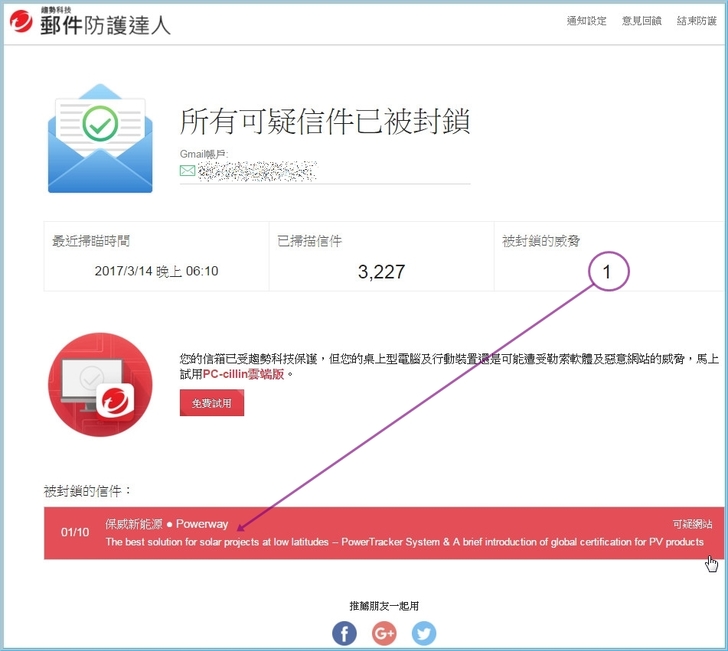Click the 可疑網站 suspicious site label
Image resolution: width=728 pixels, height=651 pixels.
[x=692, y=524]
